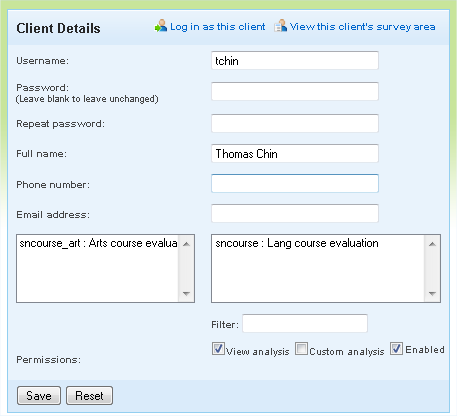Image resolution: width=457 pixels, height=416 pixels.
Task: Select the Full name field
Action: coord(295,153)
